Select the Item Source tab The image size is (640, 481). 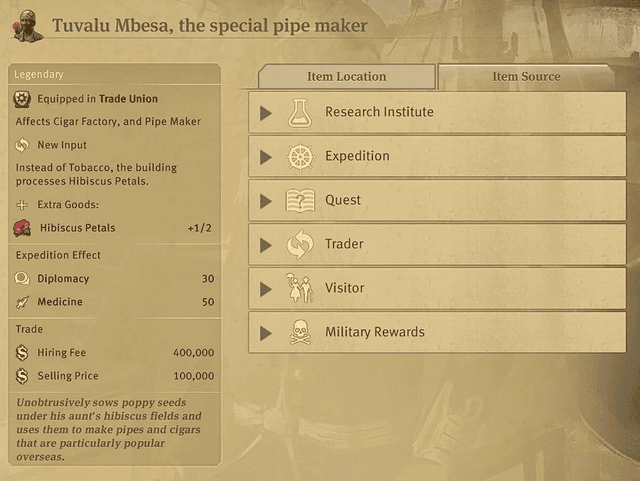pos(526,77)
